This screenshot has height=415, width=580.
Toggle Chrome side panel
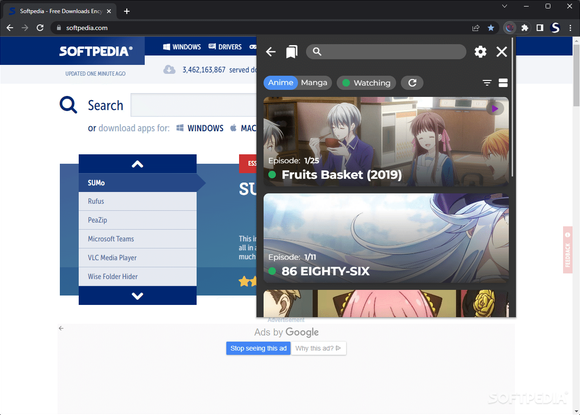click(540, 28)
